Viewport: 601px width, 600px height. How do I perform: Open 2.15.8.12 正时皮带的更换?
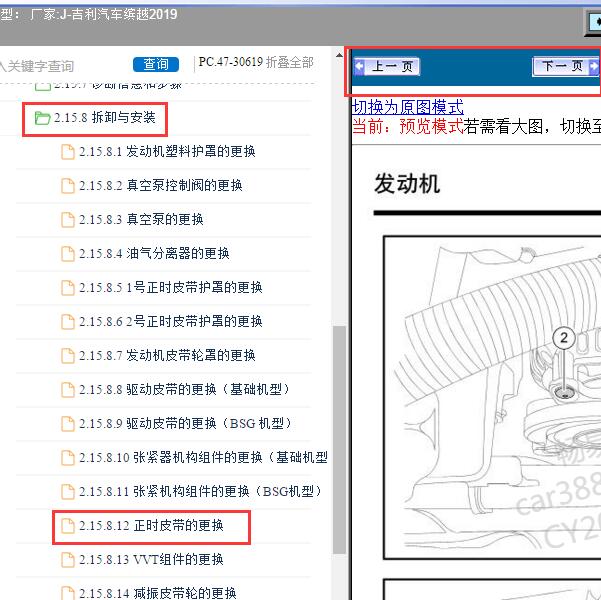coord(151,526)
